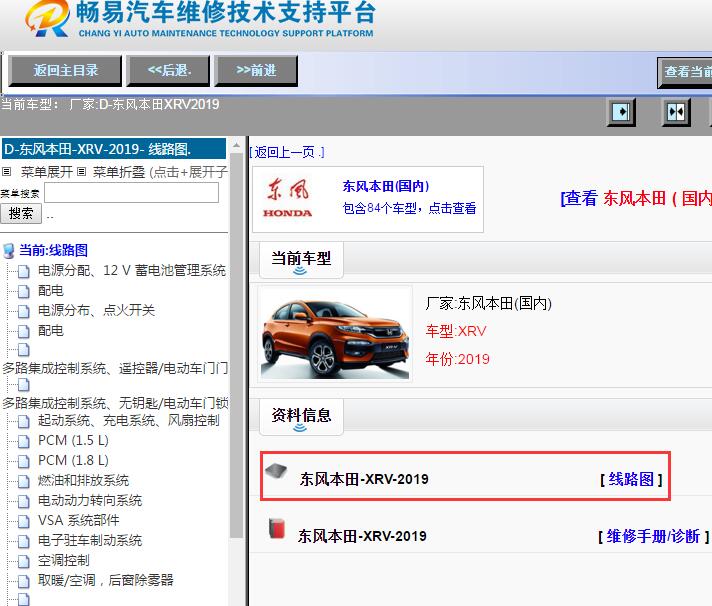Select 电源分布、点火开关 entry
This screenshot has width=712, height=606.
point(96,310)
